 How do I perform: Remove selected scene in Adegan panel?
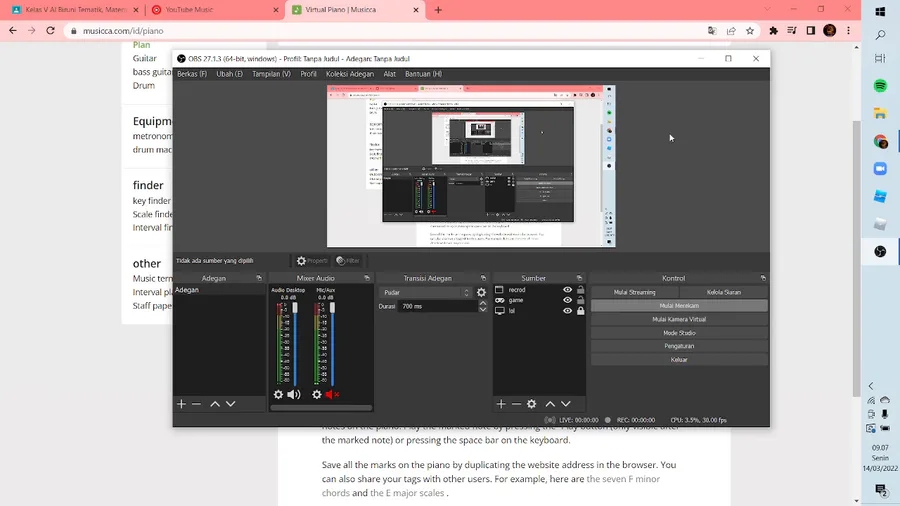tap(196, 404)
